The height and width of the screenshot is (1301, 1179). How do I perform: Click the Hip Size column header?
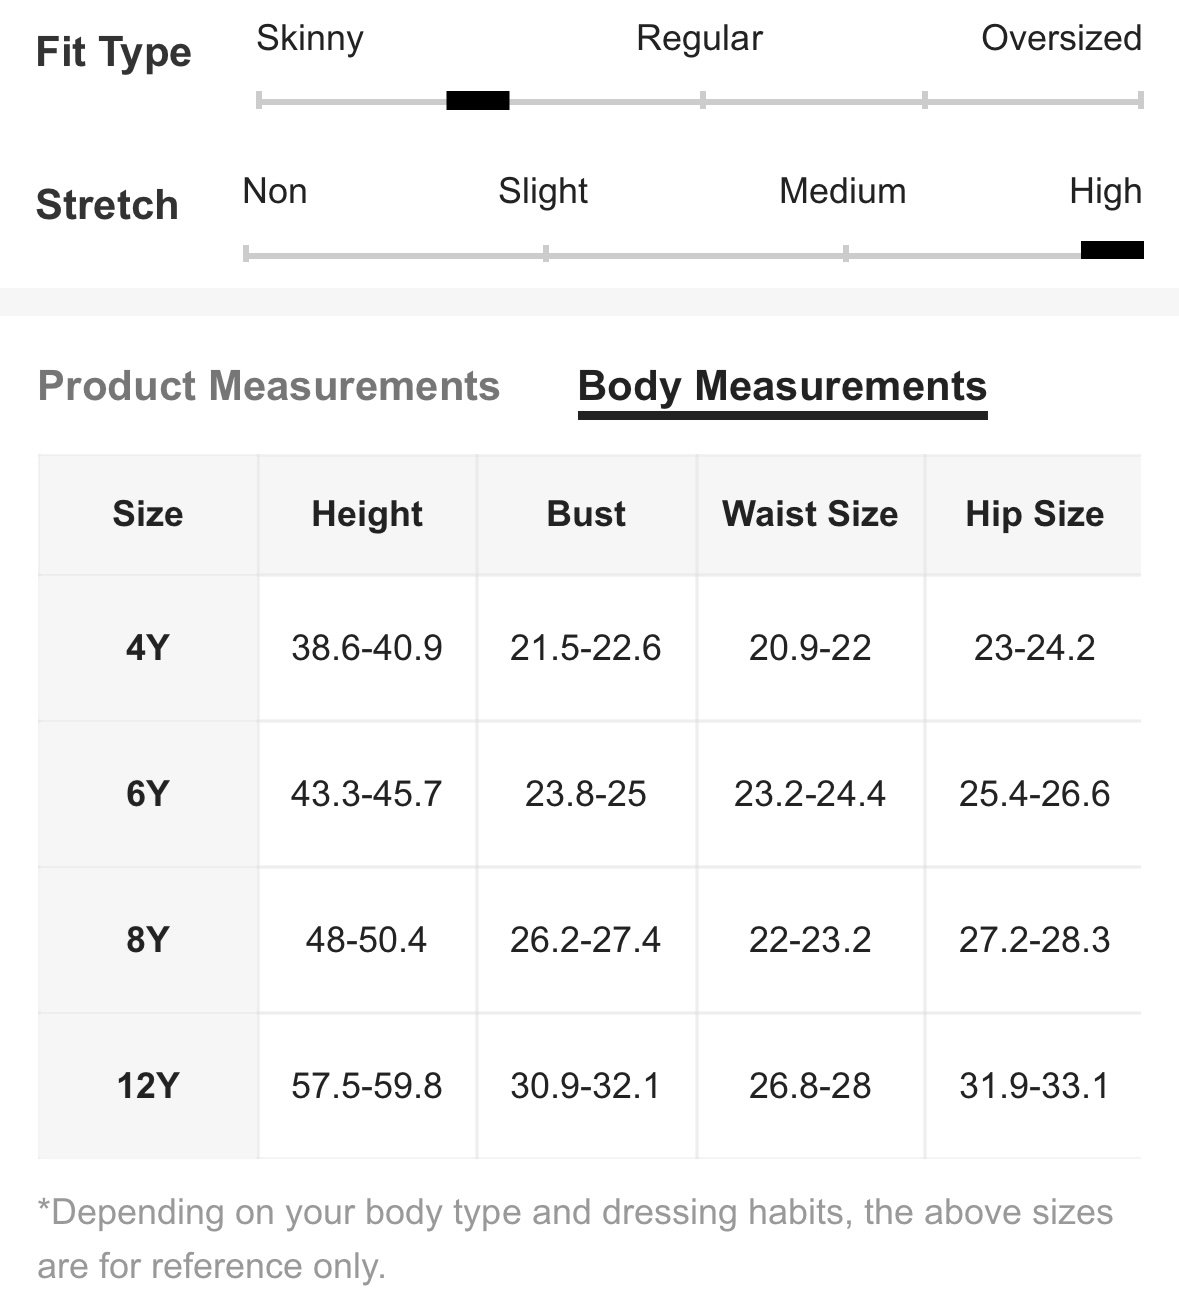(1035, 514)
